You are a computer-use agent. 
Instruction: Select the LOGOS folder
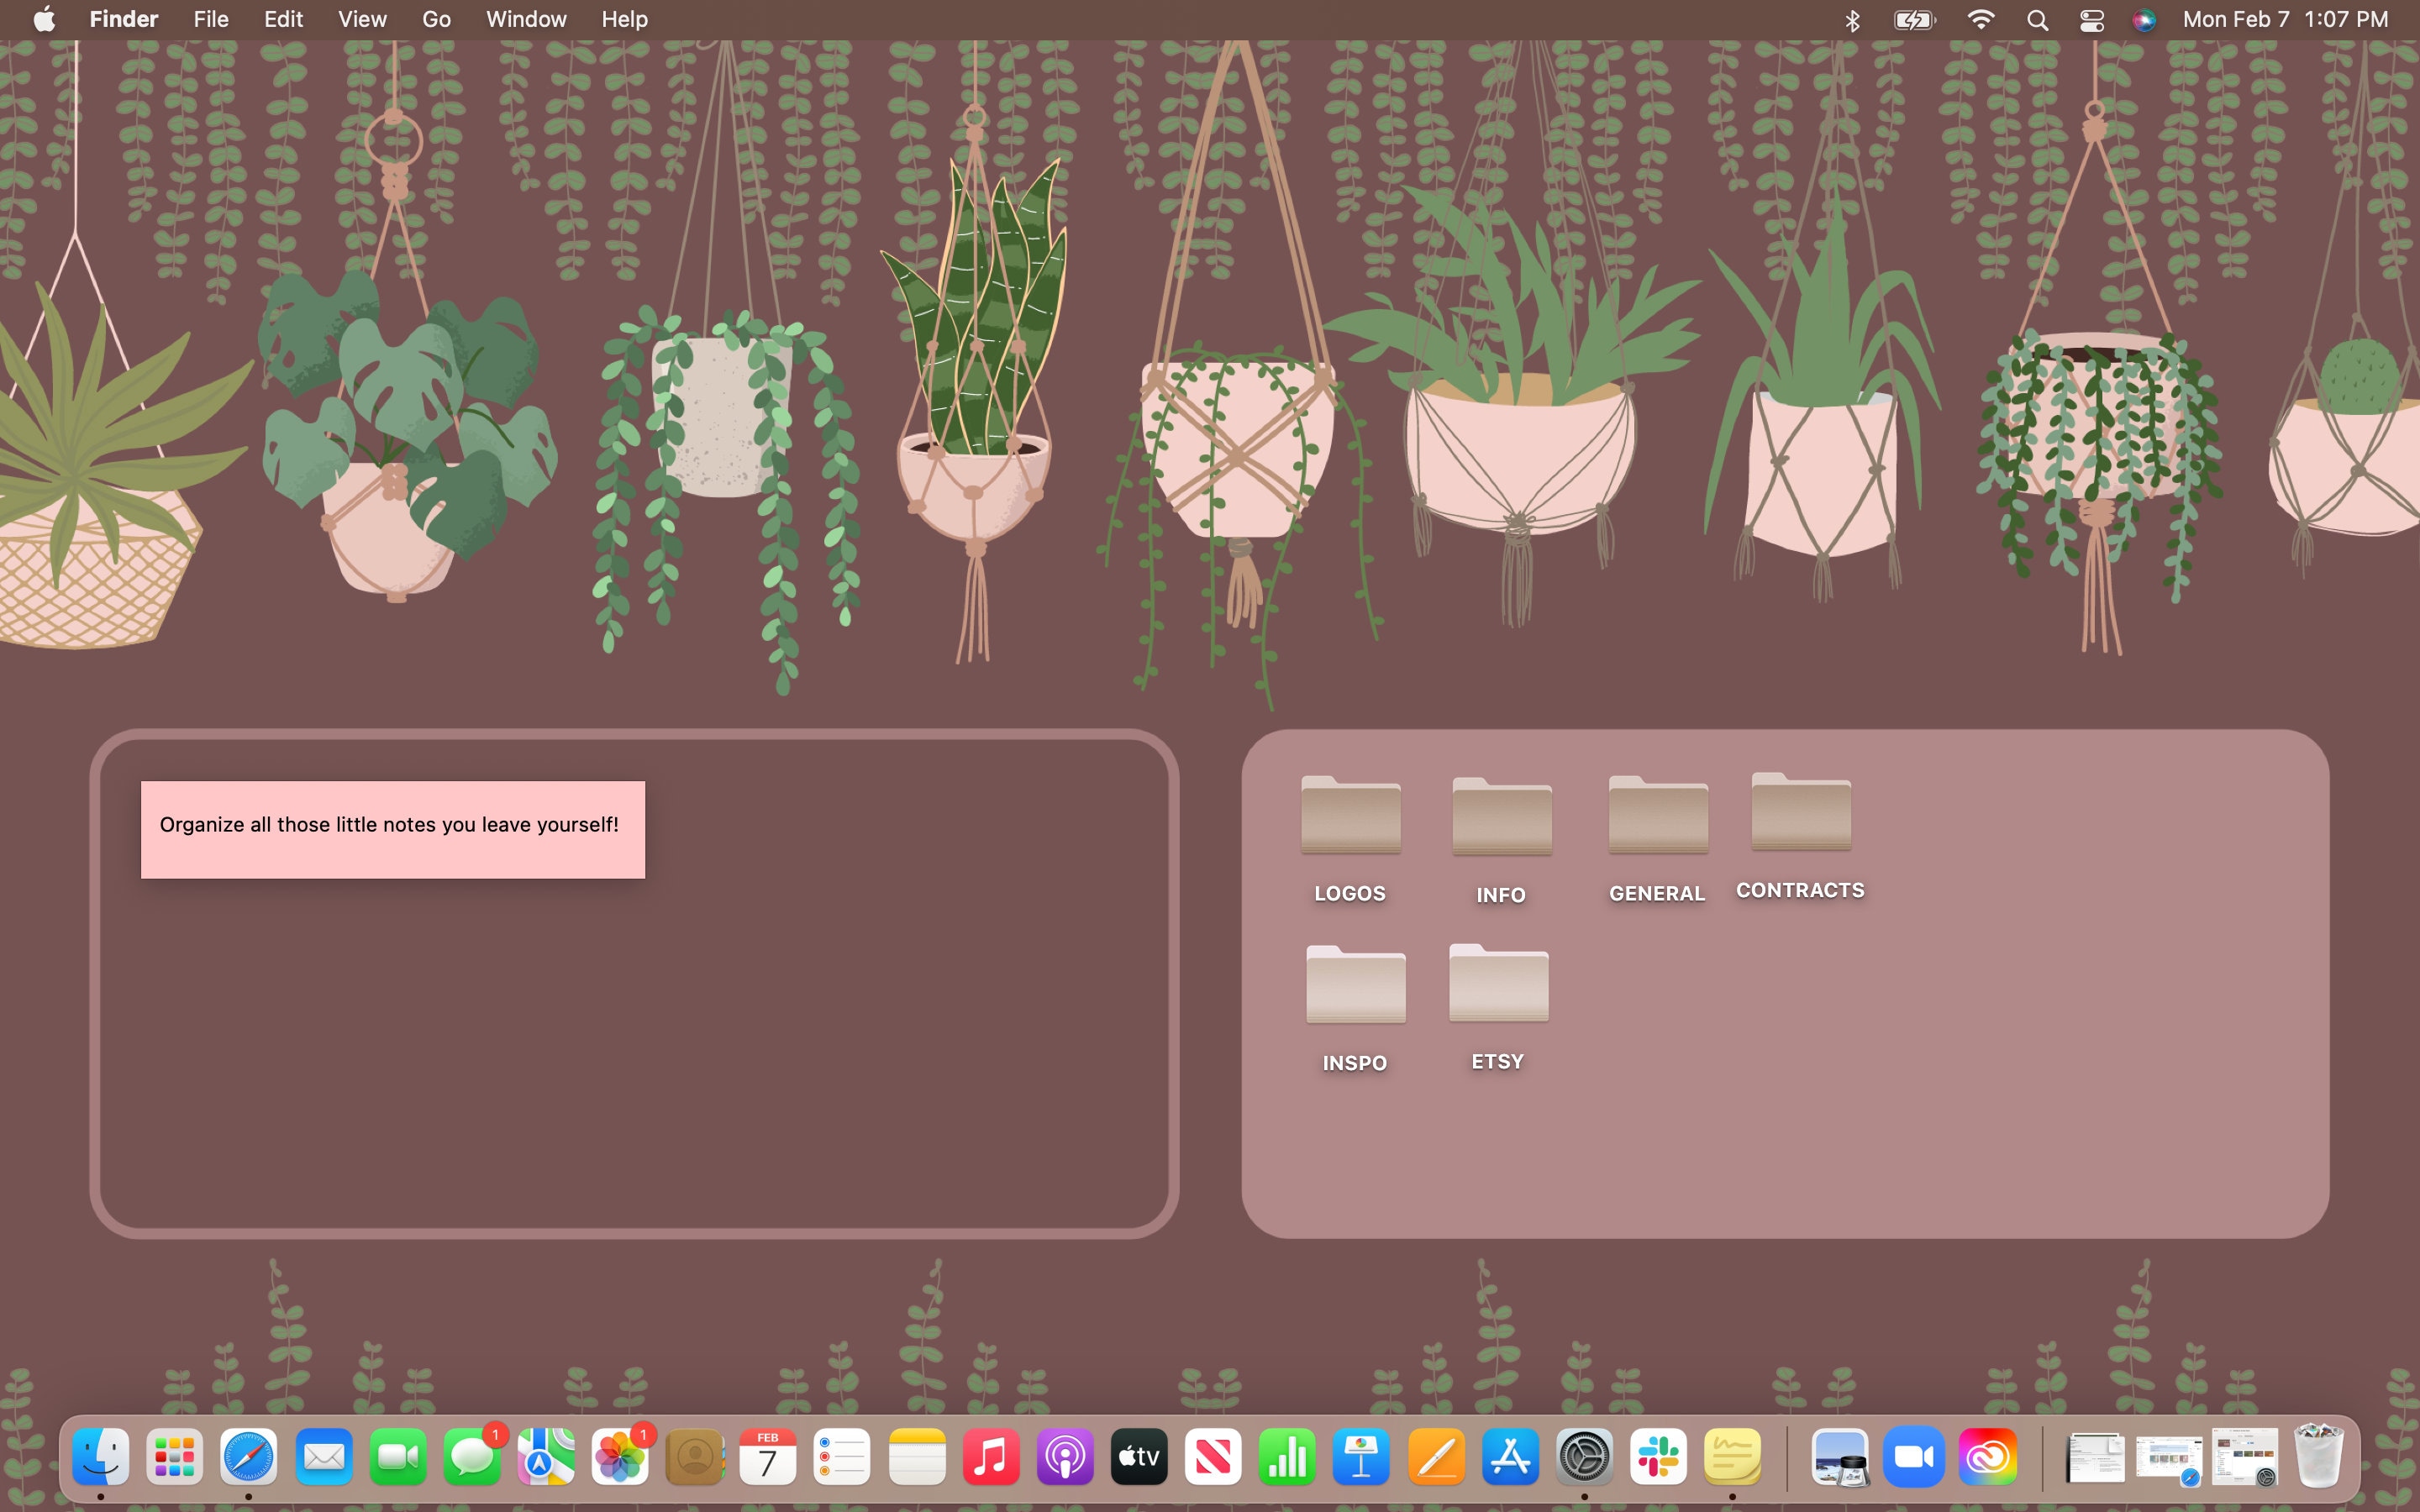pyautogui.click(x=1350, y=840)
